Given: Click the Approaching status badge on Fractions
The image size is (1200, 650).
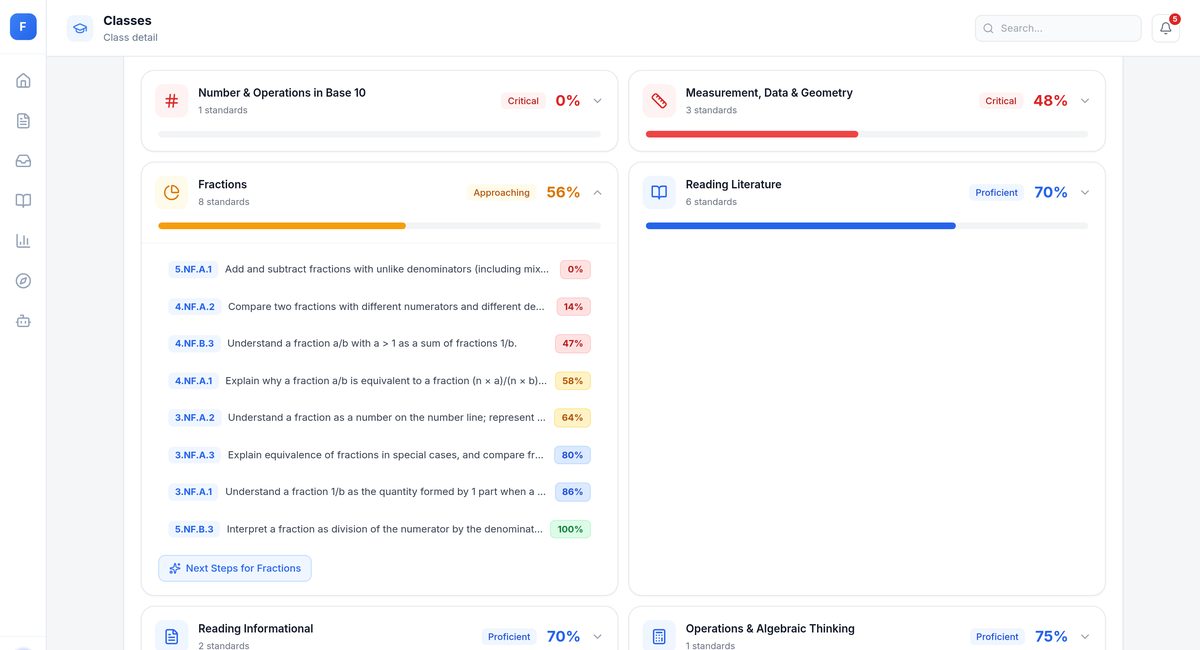Looking at the screenshot, I should [x=502, y=192].
